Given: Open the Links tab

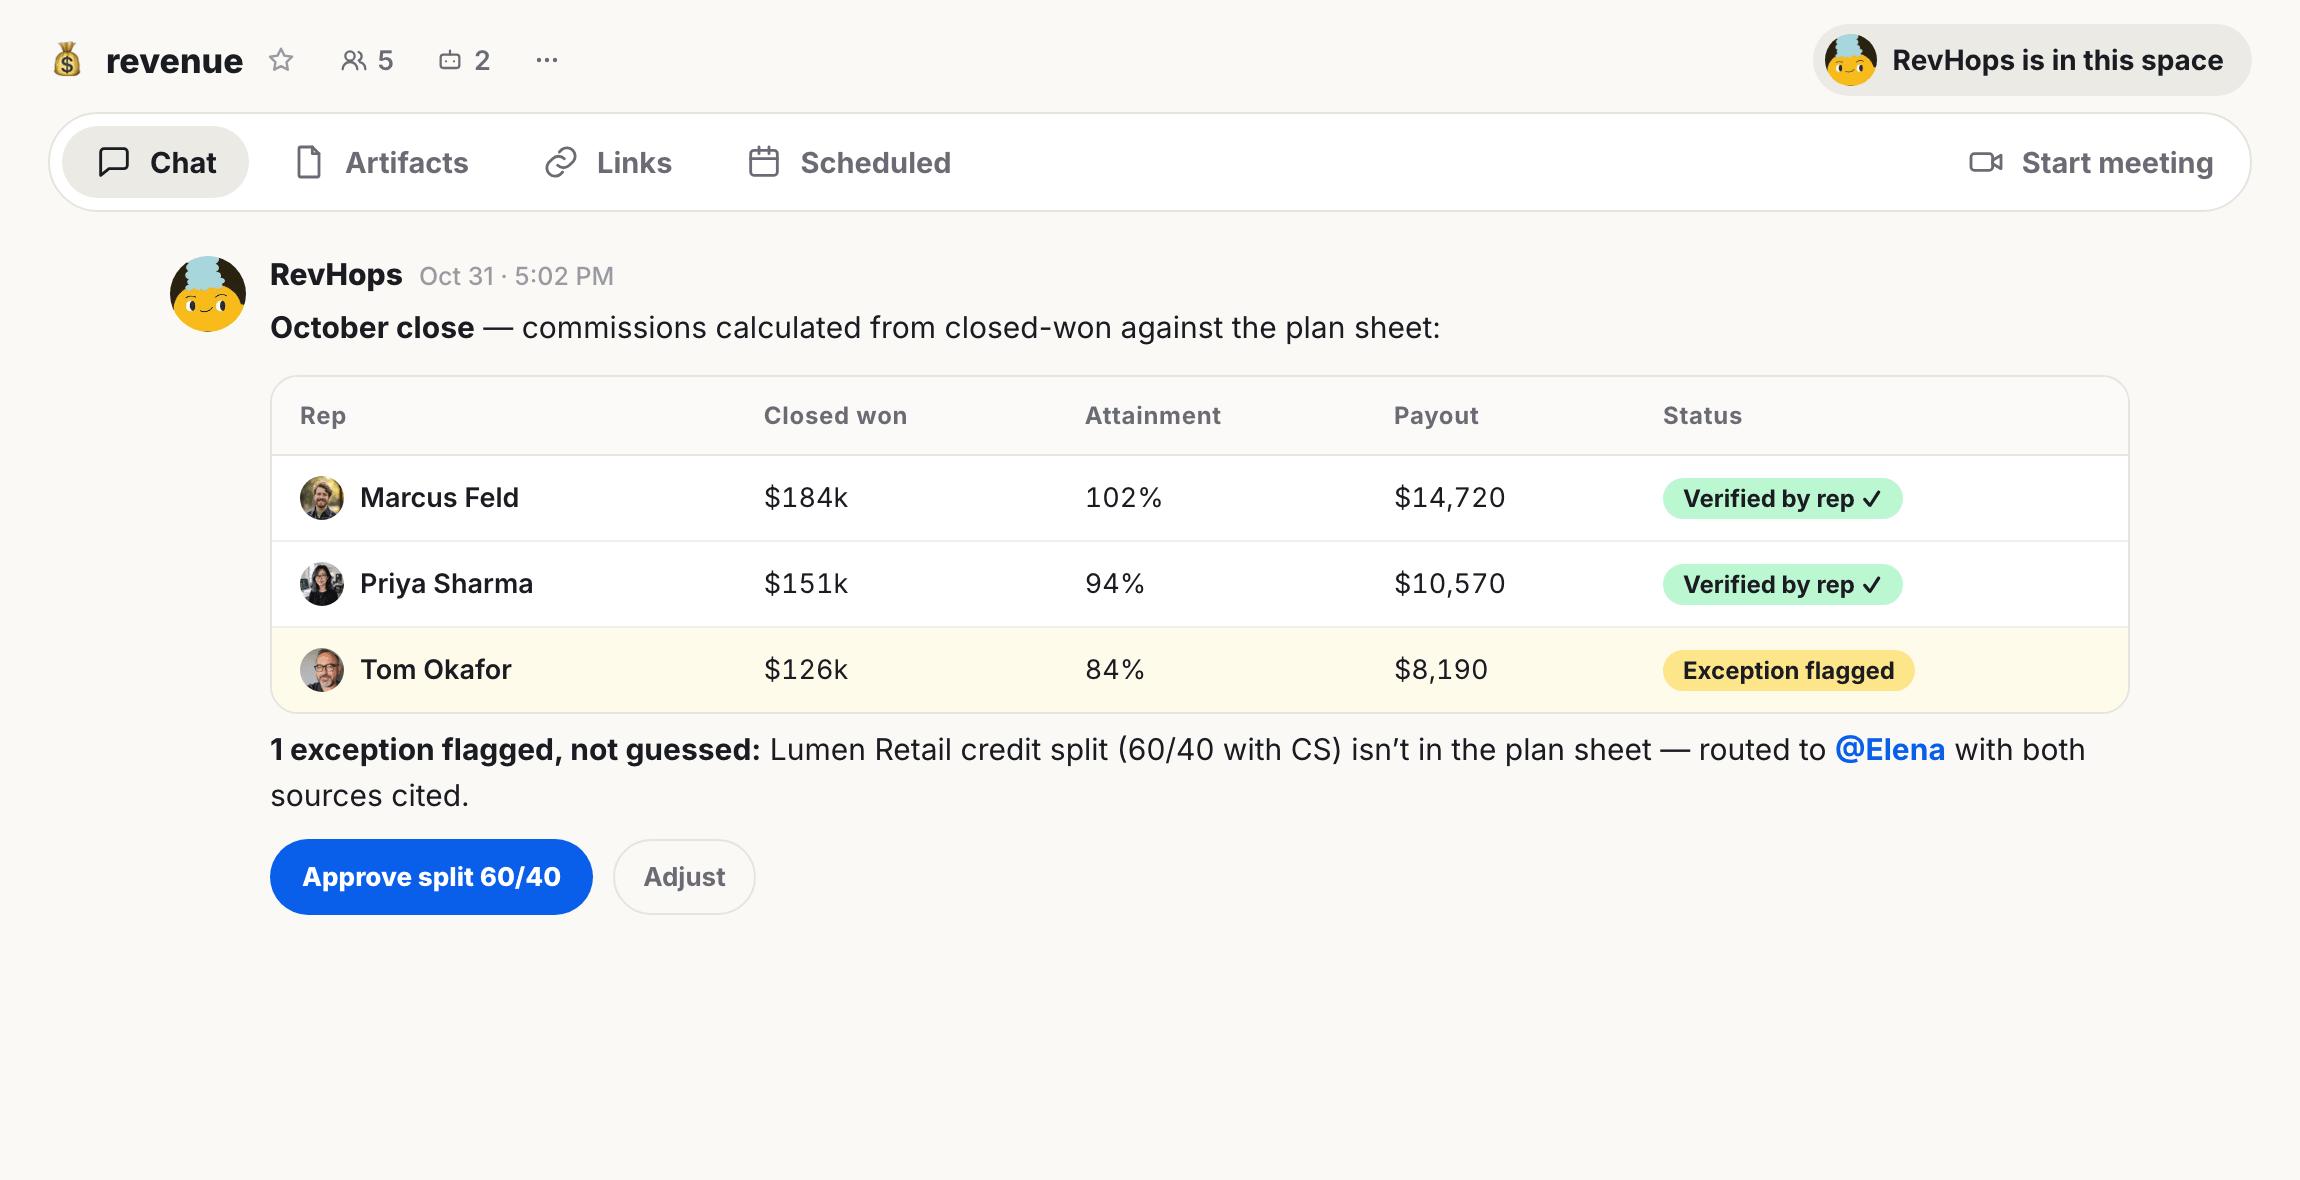Looking at the screenshot, I should coord(608,162).
